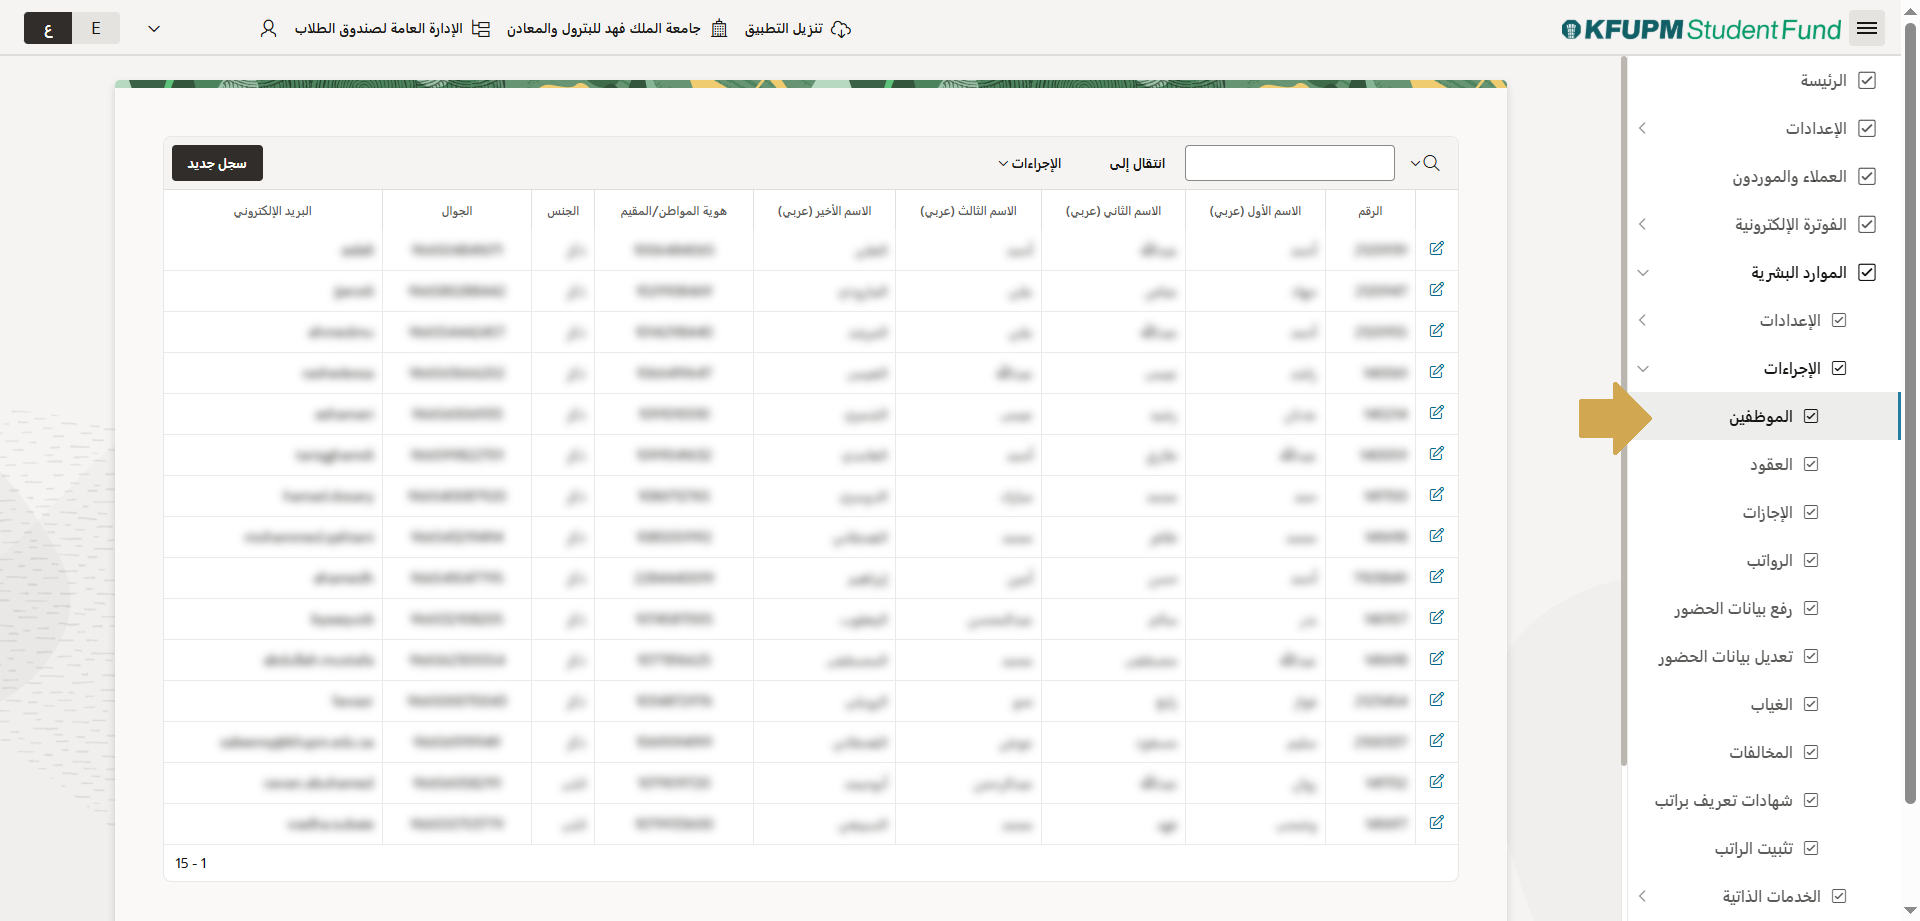The image size is (1920, 921).
Task: Click the العملاء والموردون sidebar icon
Action: (1867, 176)
